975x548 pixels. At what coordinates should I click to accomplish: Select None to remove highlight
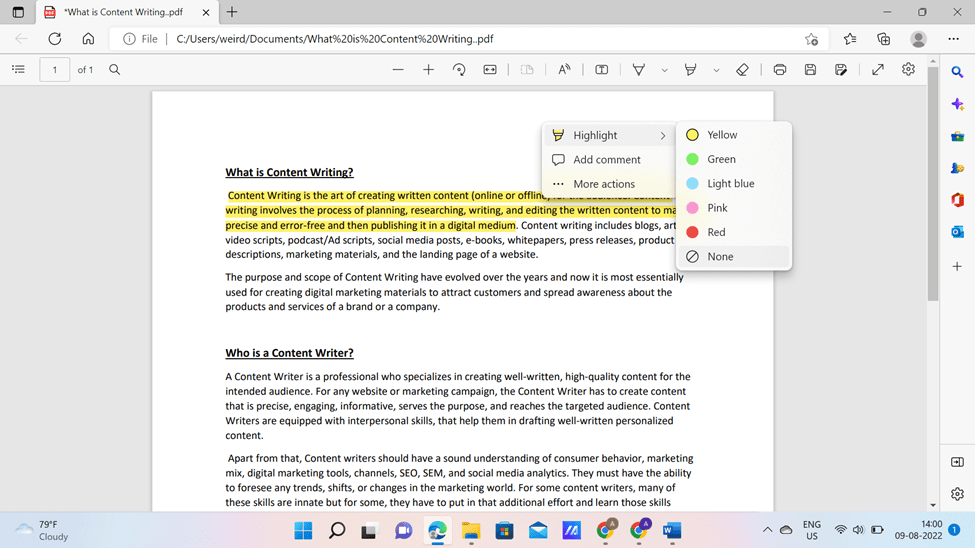click(734, 256)
